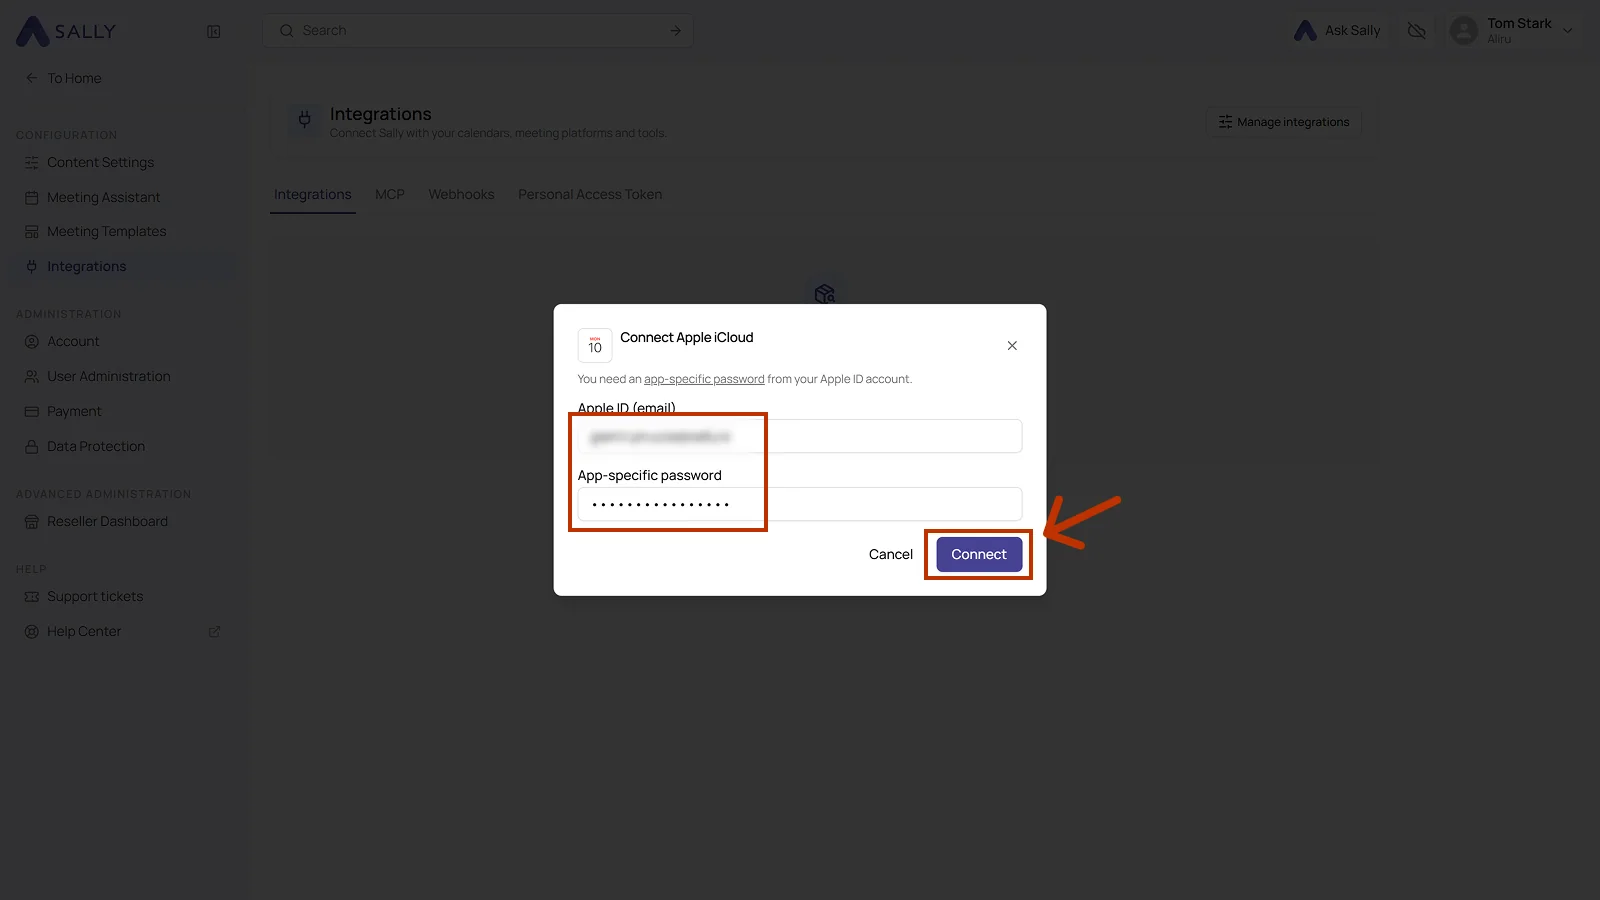
Task: Click the Tom Stark user avatar
Action: pyautogui.click(x=1464, y=31)
